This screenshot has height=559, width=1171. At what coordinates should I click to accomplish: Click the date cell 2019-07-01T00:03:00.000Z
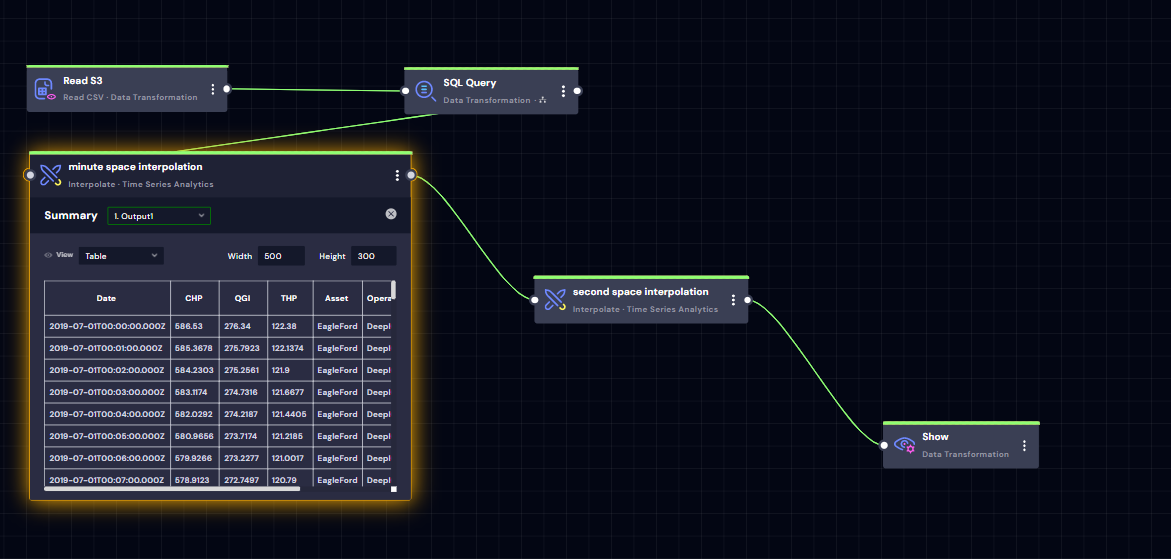point(108,392)
